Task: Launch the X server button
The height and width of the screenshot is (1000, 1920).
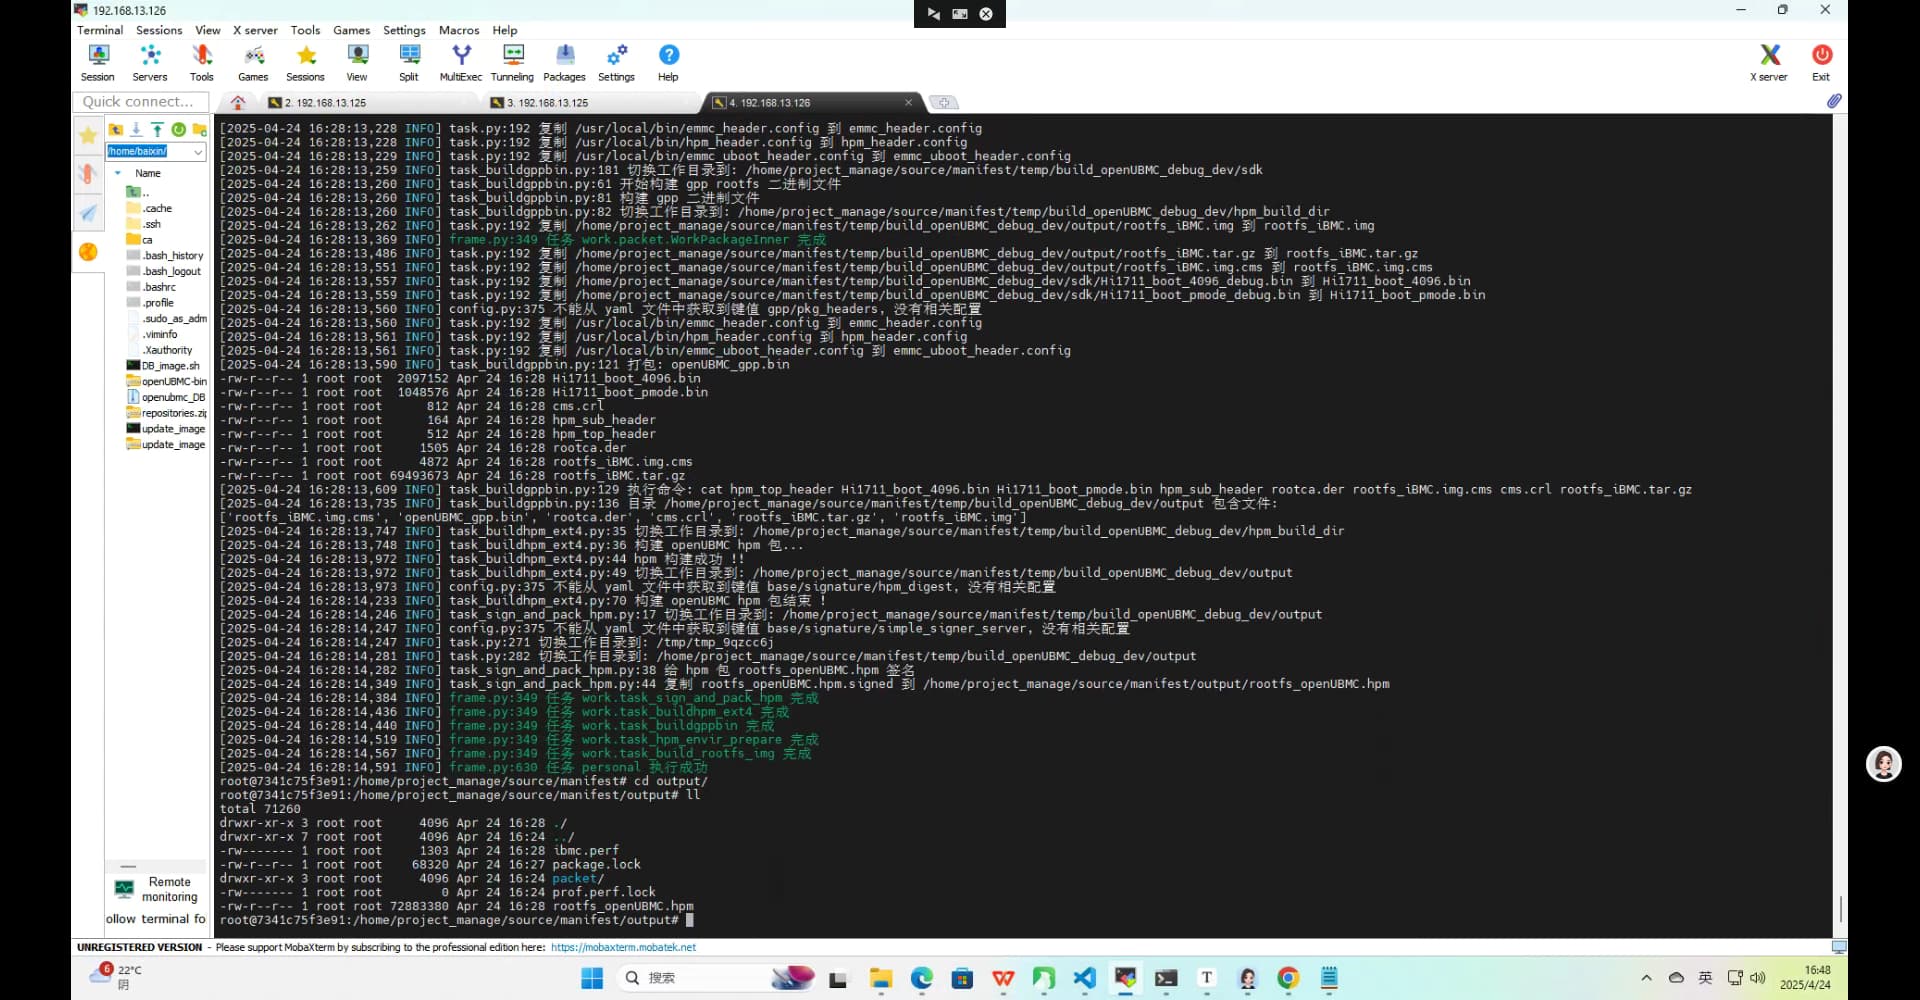Action: (x=1768, y=62)
